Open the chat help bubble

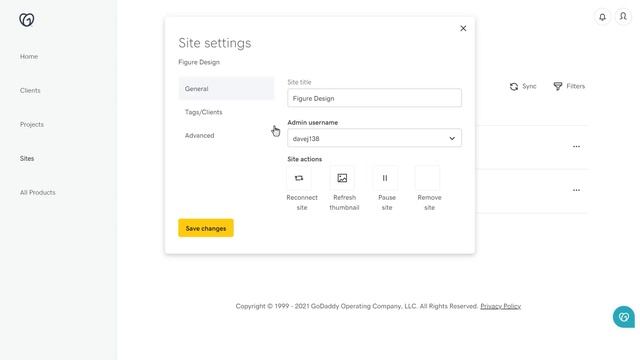point(623,317)
